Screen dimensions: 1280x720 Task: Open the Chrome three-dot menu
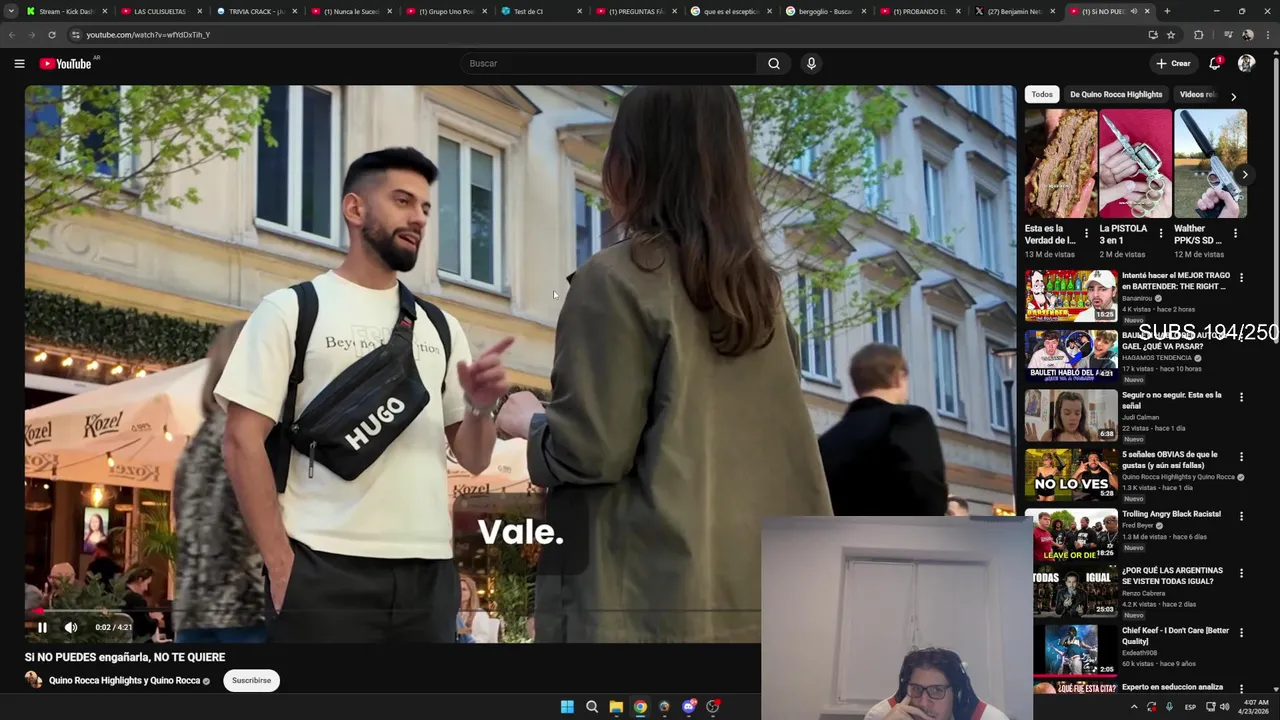[1268, 35]
